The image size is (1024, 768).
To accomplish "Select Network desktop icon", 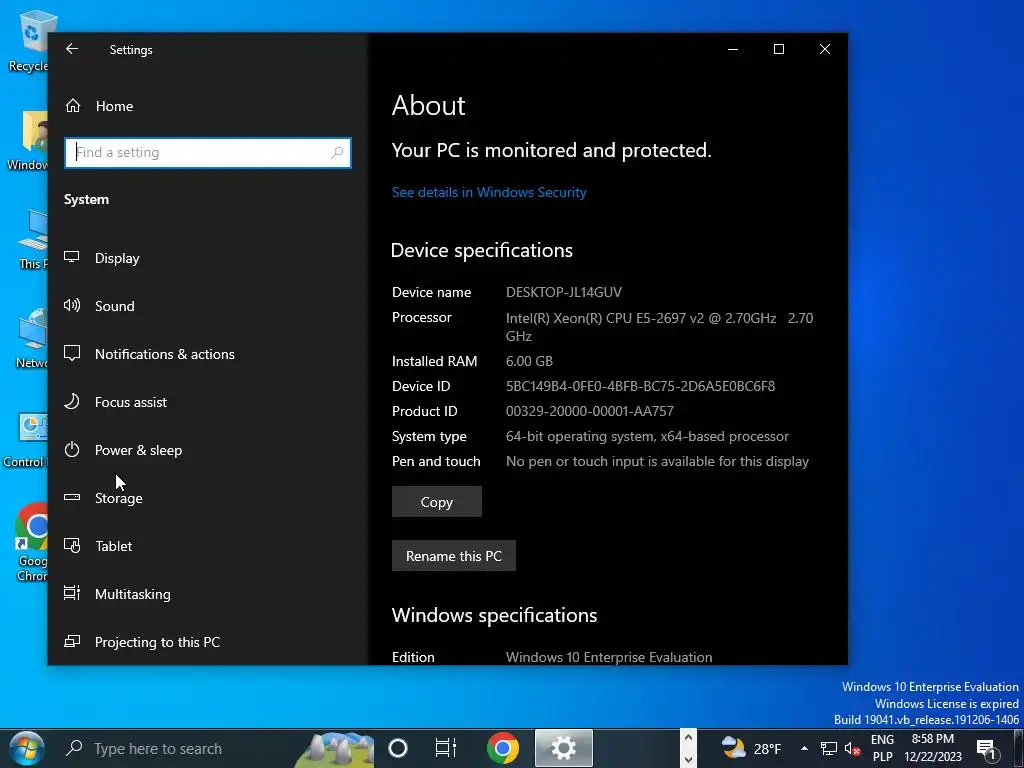I will [31, 338].
